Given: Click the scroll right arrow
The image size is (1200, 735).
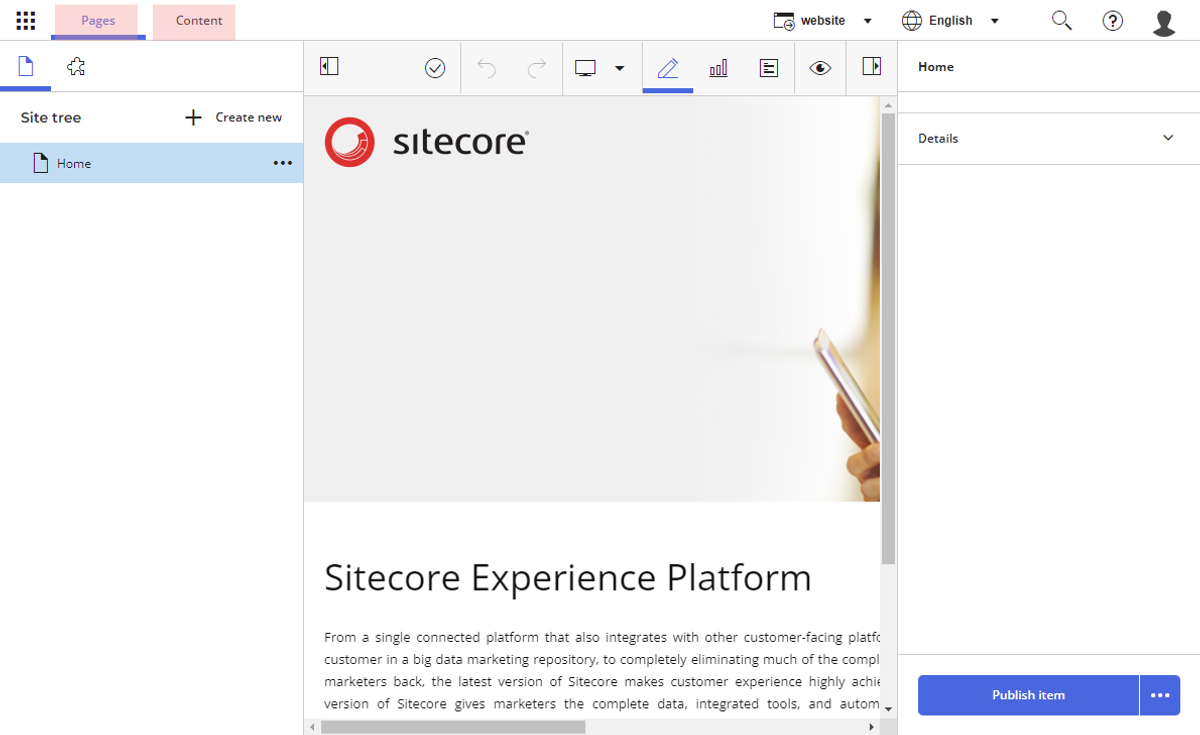Looking at the screenshot, I should tap(872, 727).
